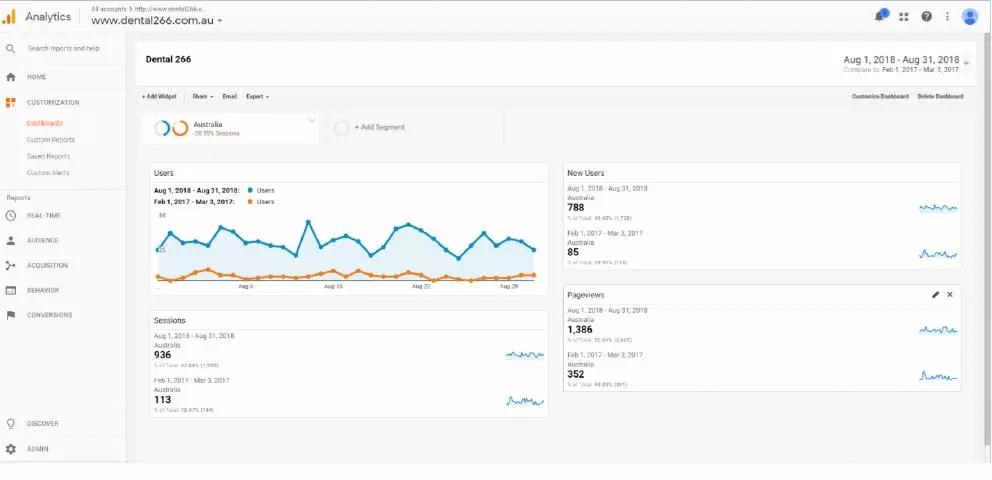Open CONVERSIONS reports

49,315
